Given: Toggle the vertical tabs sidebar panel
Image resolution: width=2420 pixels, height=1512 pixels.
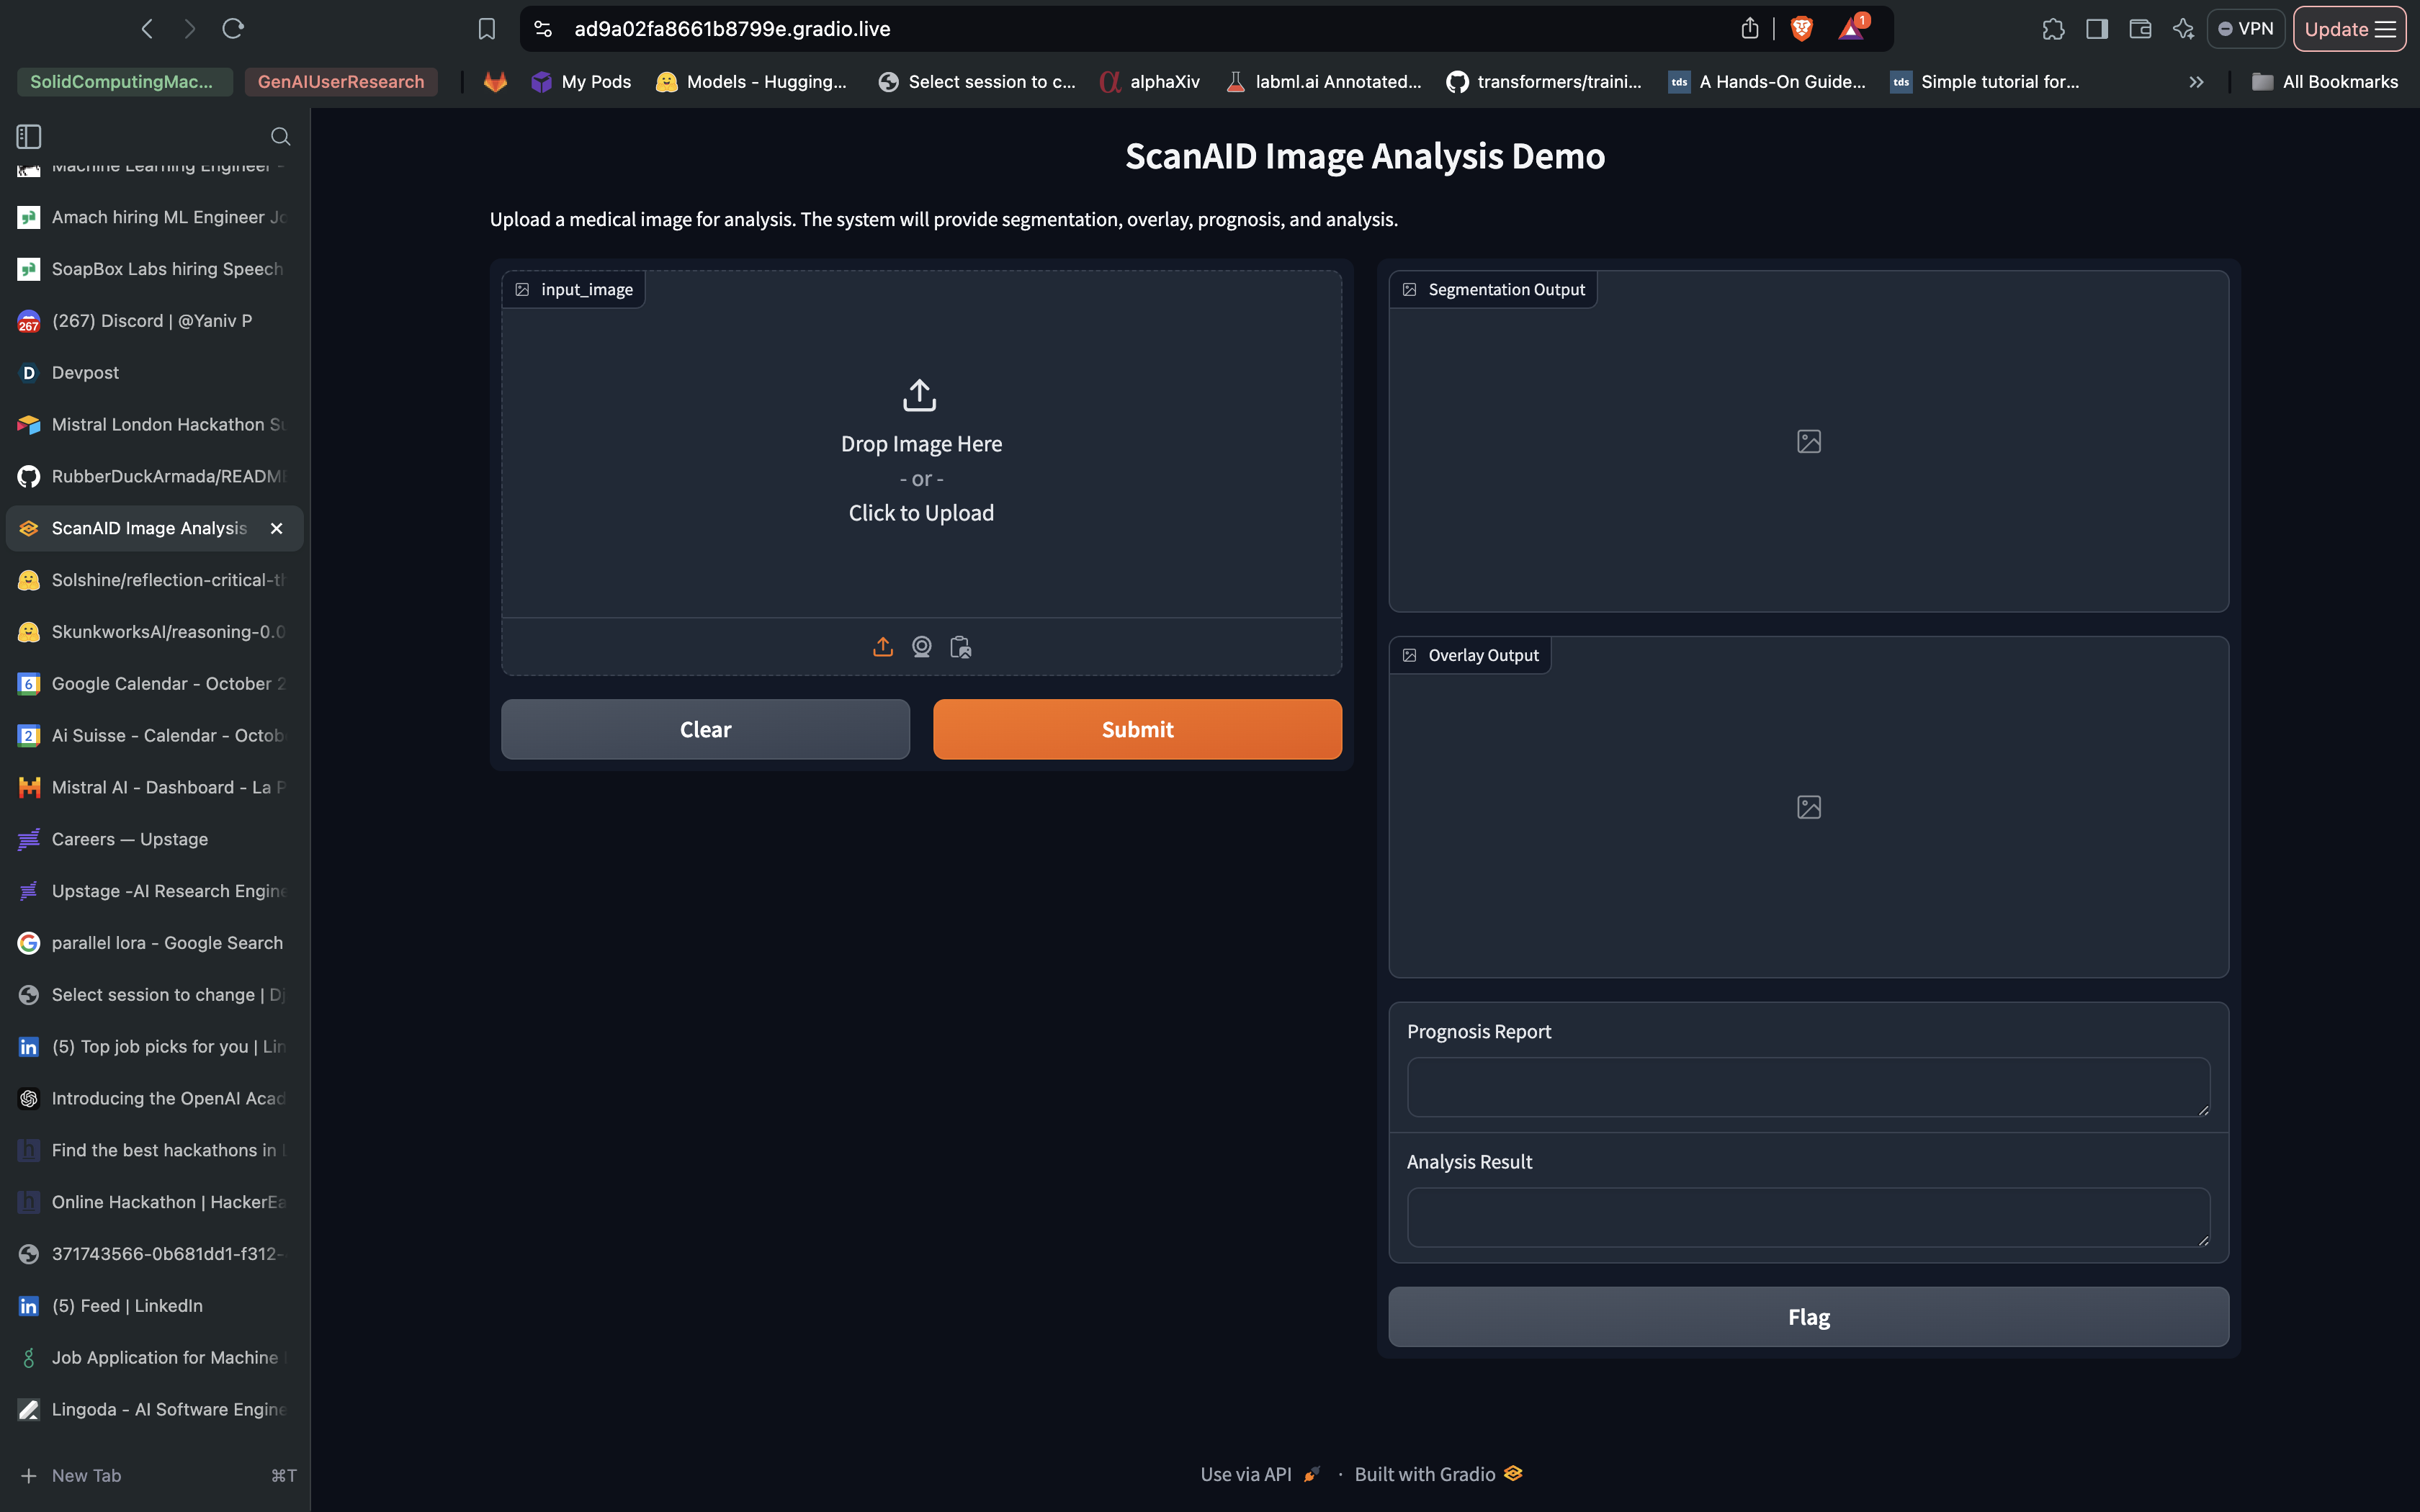Looking at the screenshot, I should pos(29,136).
